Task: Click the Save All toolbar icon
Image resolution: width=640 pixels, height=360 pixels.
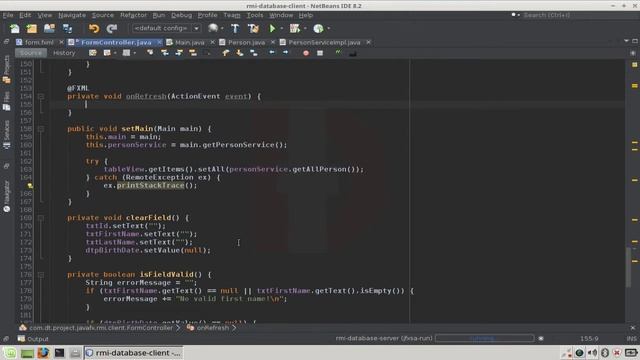Action: point(67,28)
